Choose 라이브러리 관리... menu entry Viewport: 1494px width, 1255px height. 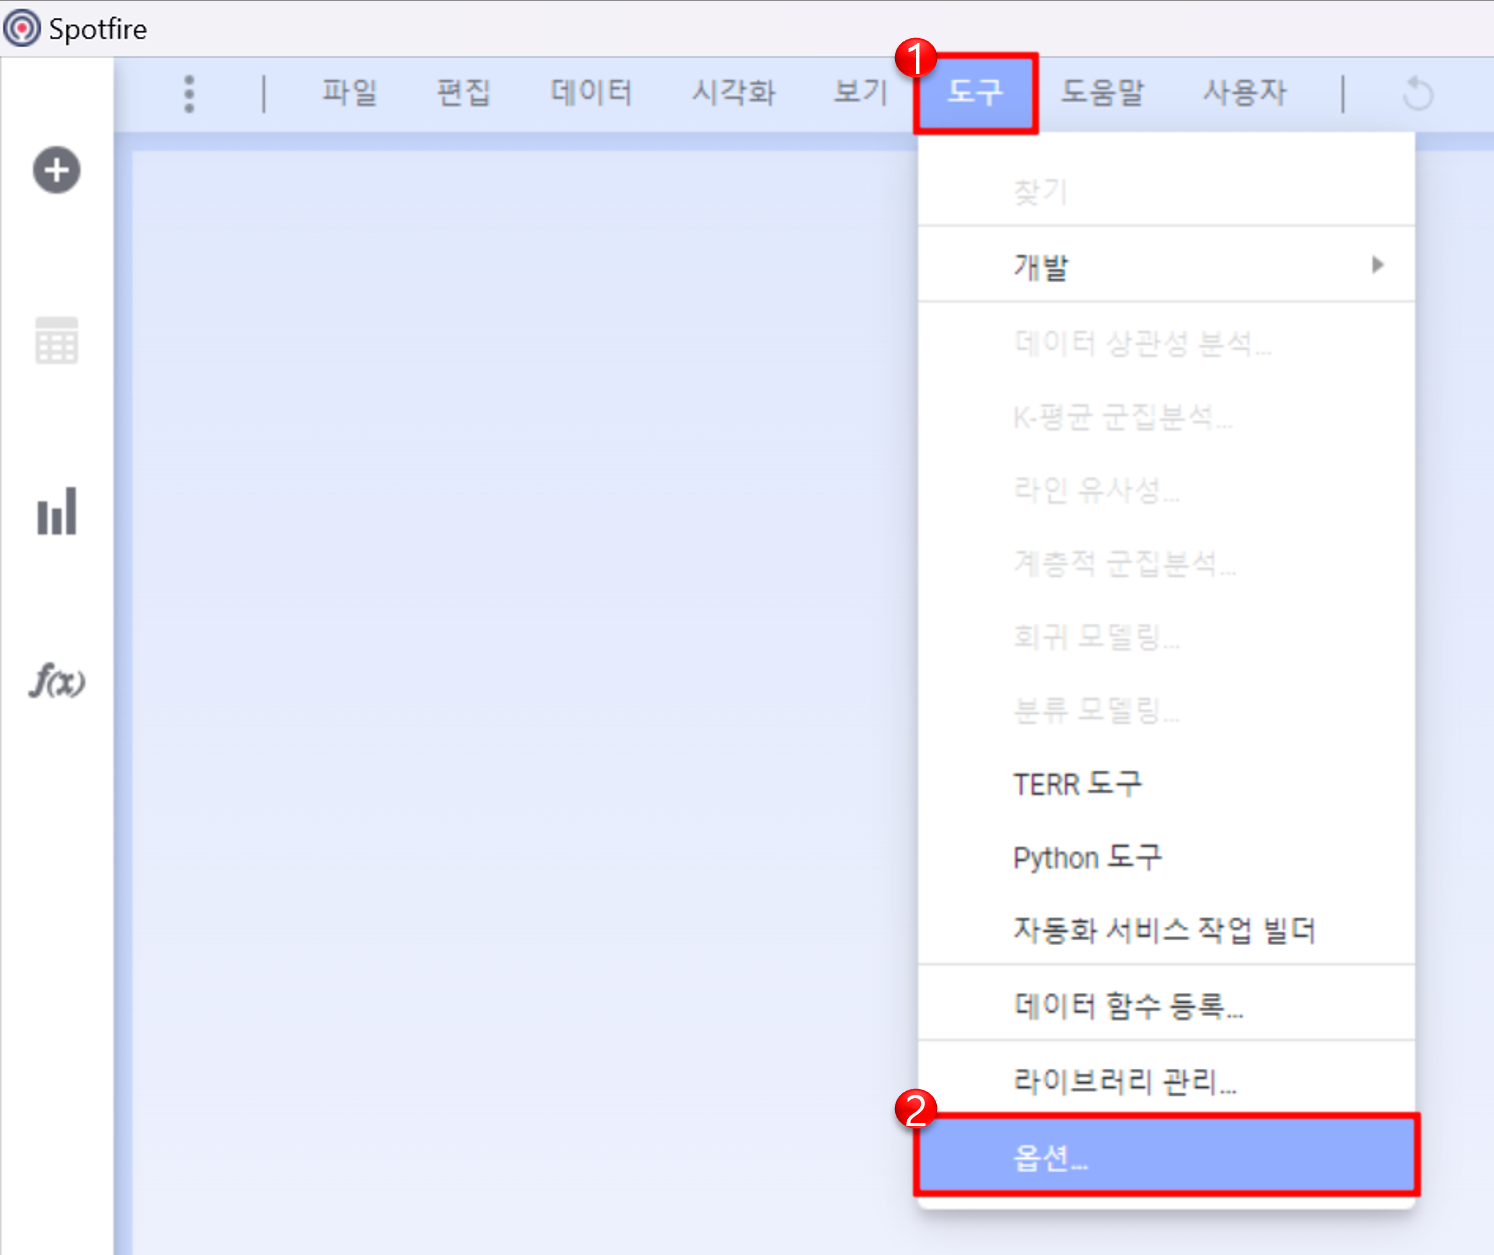tap(1166, 1080)
